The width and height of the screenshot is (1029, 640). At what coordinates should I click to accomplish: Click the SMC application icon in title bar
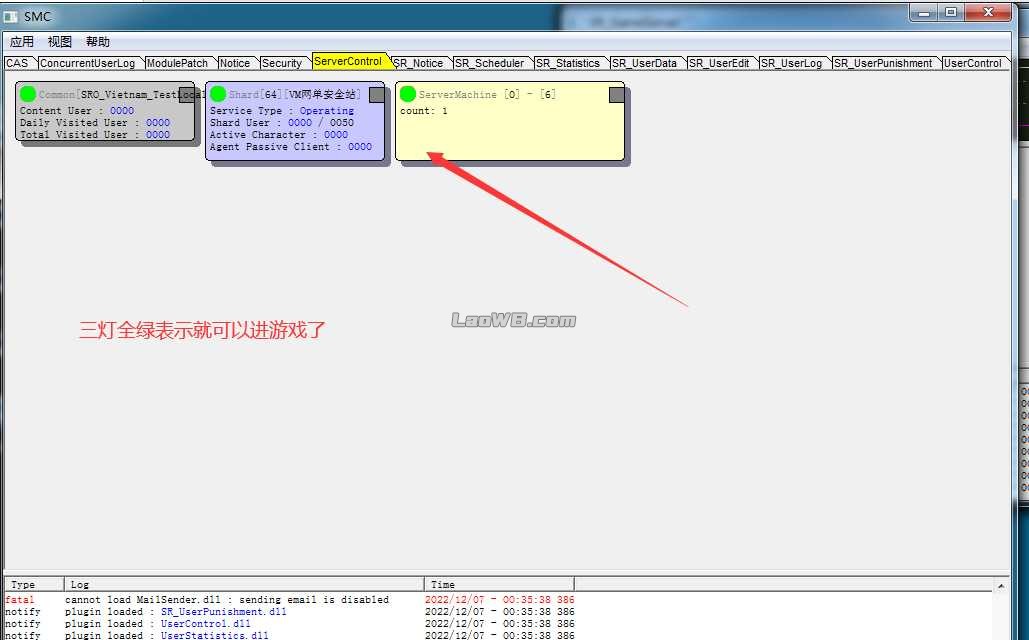pyautogui.click(x=11, y=17)
